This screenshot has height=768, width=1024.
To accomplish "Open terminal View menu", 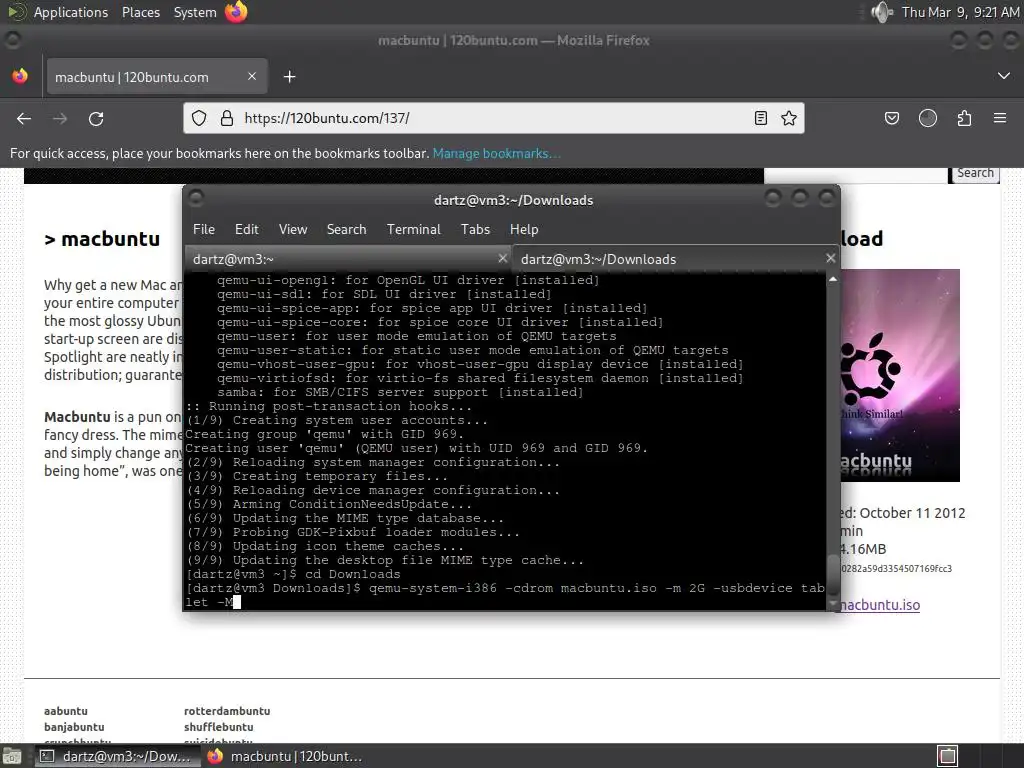I will pyautogui.click(x=293, y=229).
